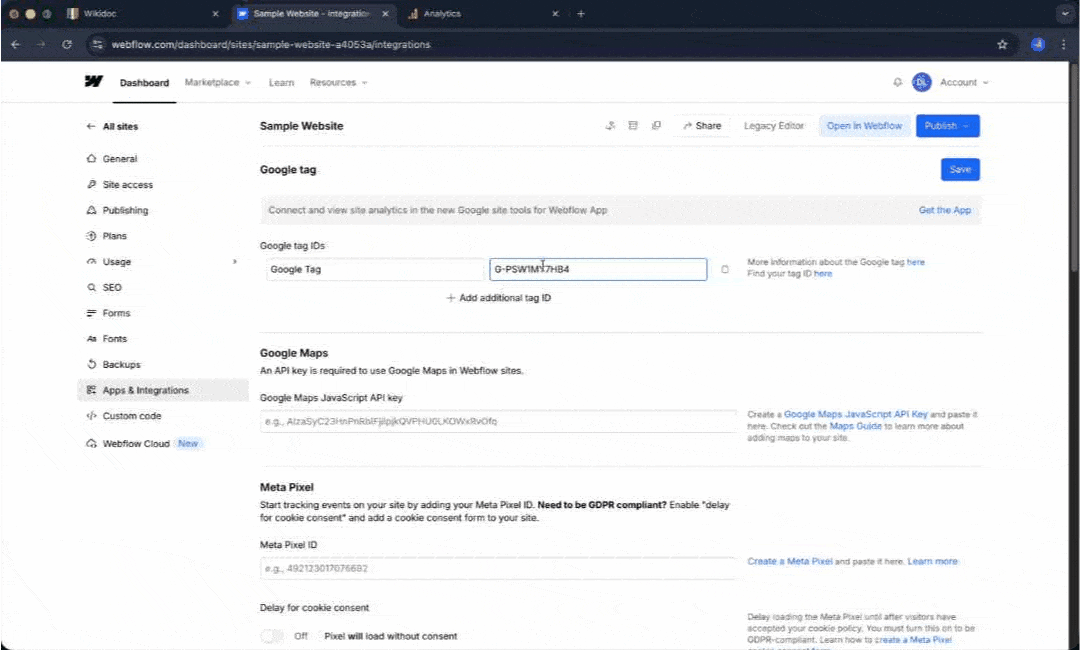Open the Google Maps JavaScript API Key link
The width and height of the screenshot is (1080, 650).
click(x=855, y=415)
